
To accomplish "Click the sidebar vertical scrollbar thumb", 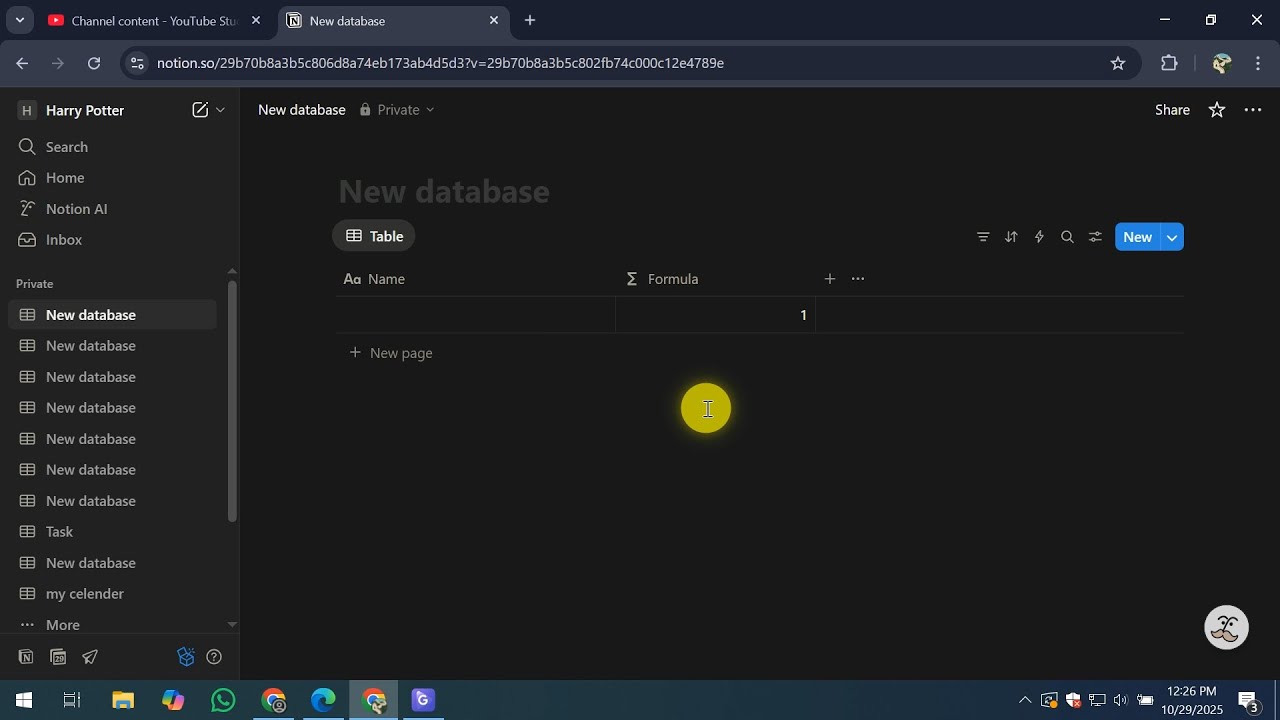I will pos(232,400).
